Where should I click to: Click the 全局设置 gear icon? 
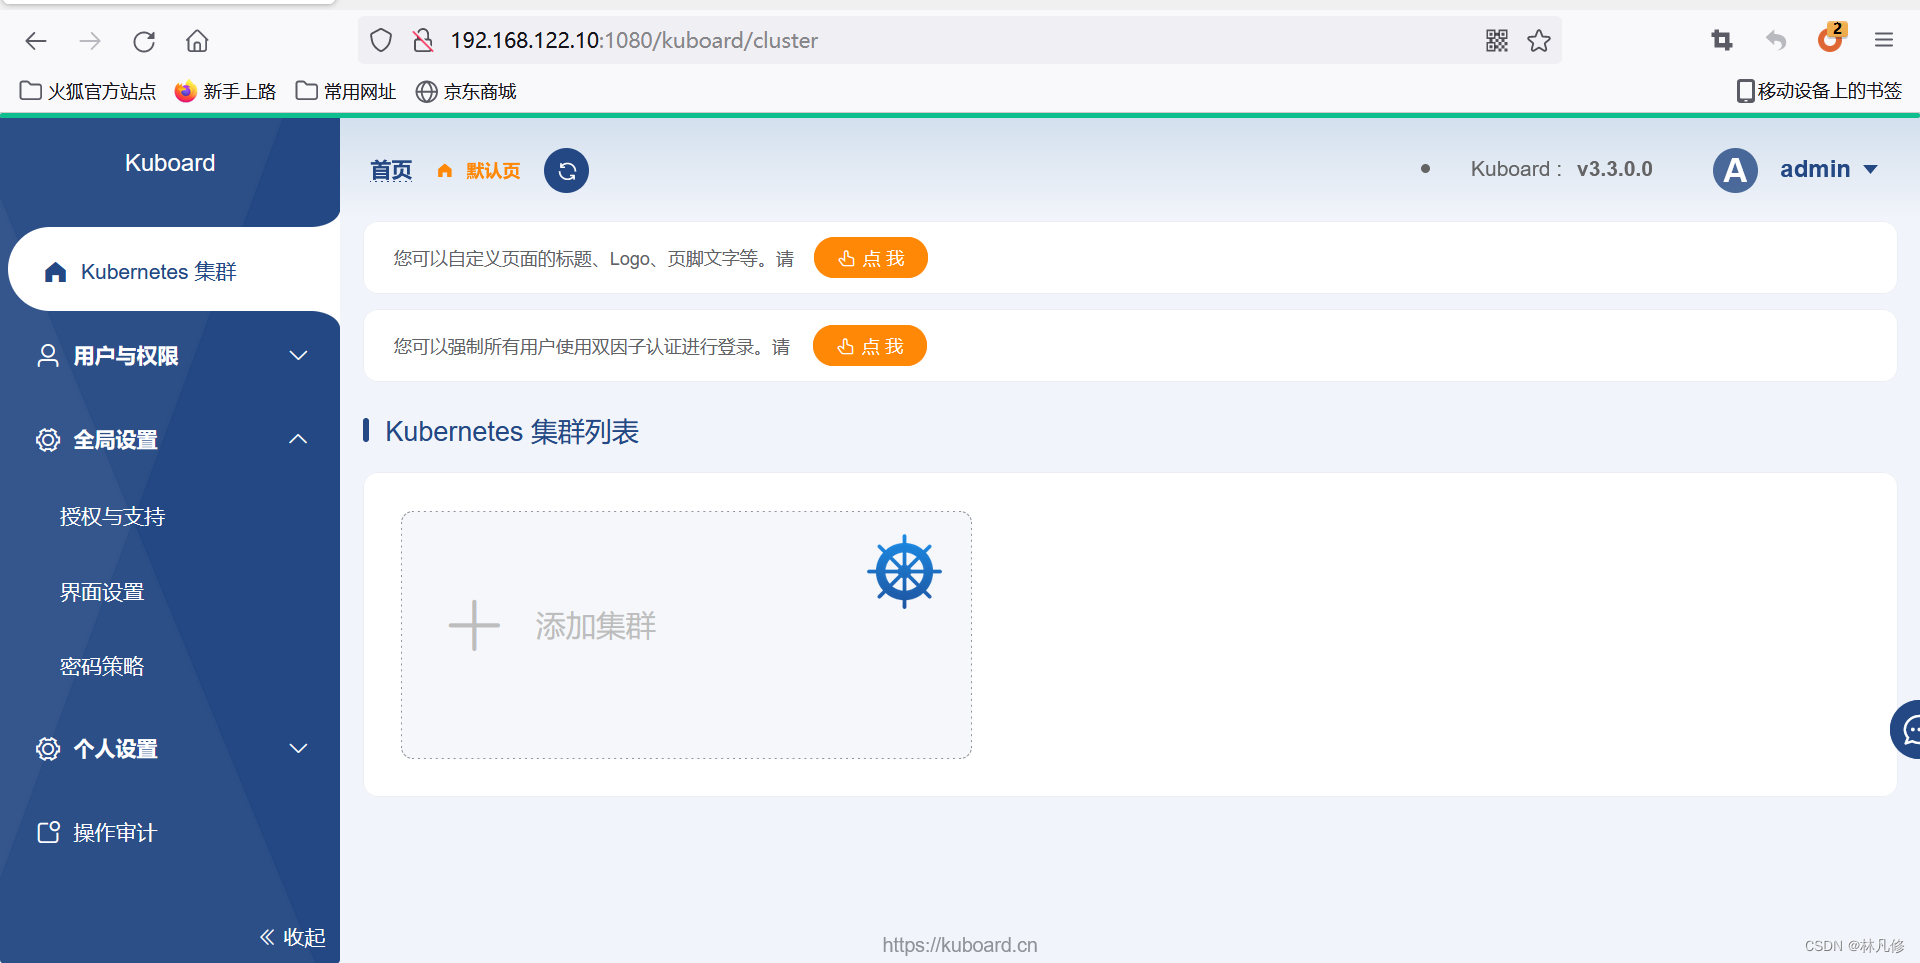pos(48,440)
